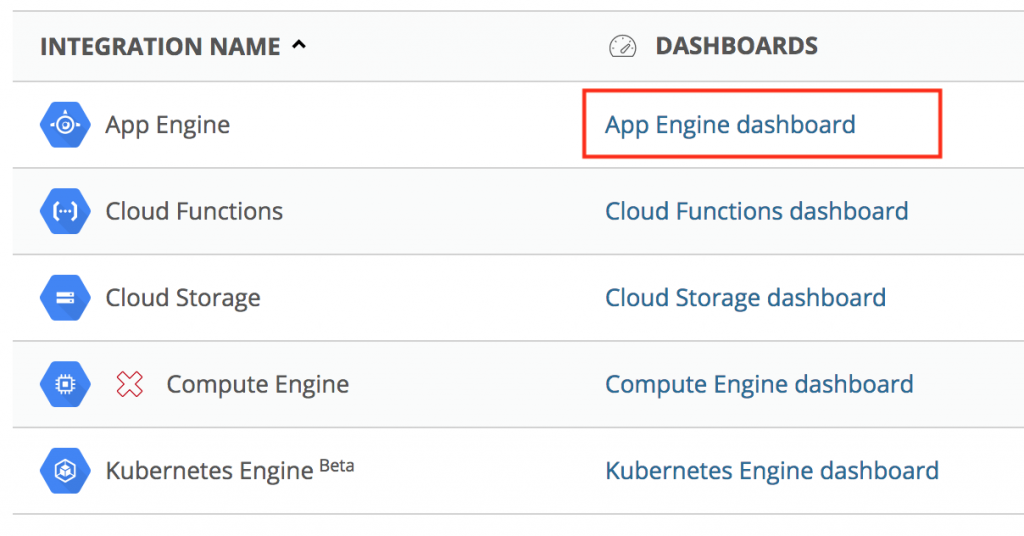Click the Compute Engine chip icon
The image size is (1024, 536).
click(65, 384)
